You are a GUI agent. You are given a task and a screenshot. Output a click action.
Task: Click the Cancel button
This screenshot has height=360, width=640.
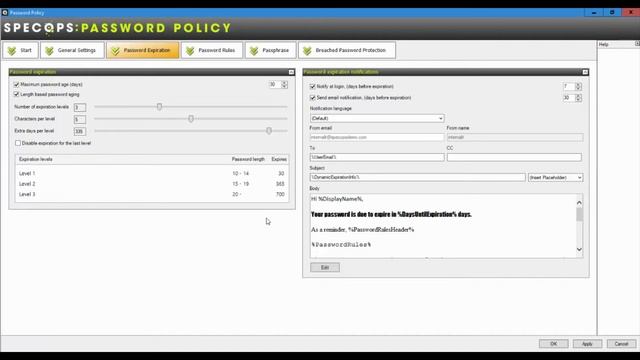621,344
